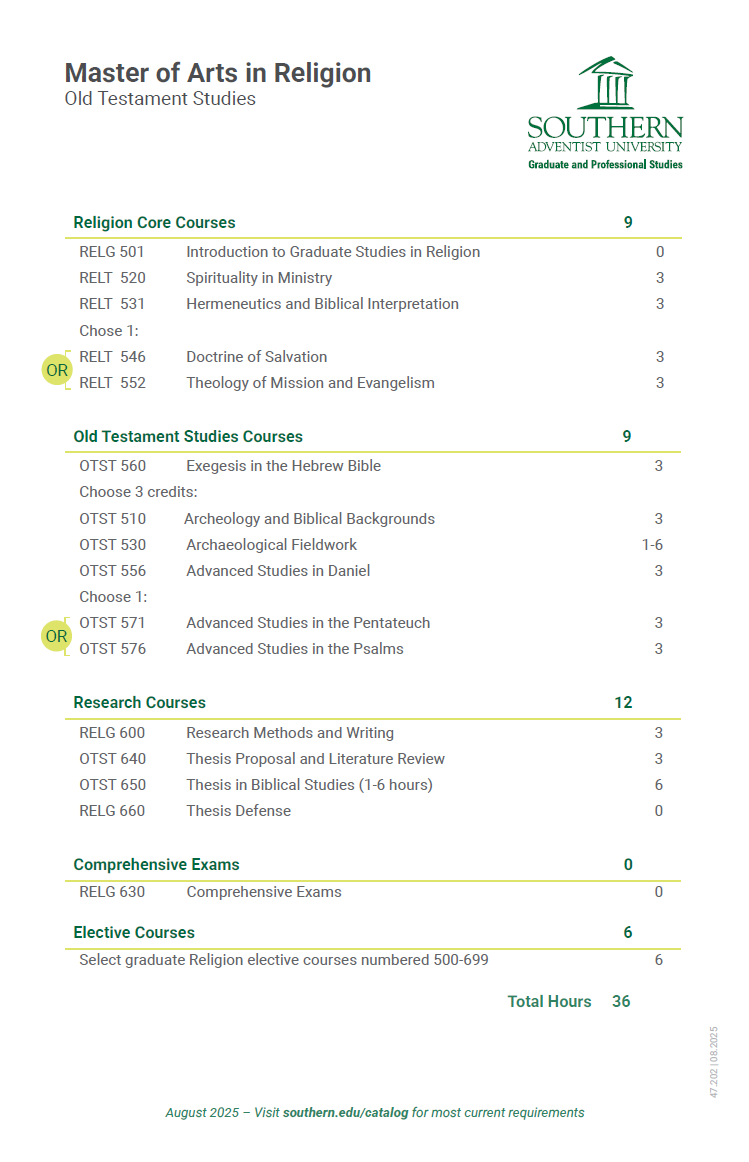Select Exegesis in the Hebrew Bible row

click(x=283, y=465)
